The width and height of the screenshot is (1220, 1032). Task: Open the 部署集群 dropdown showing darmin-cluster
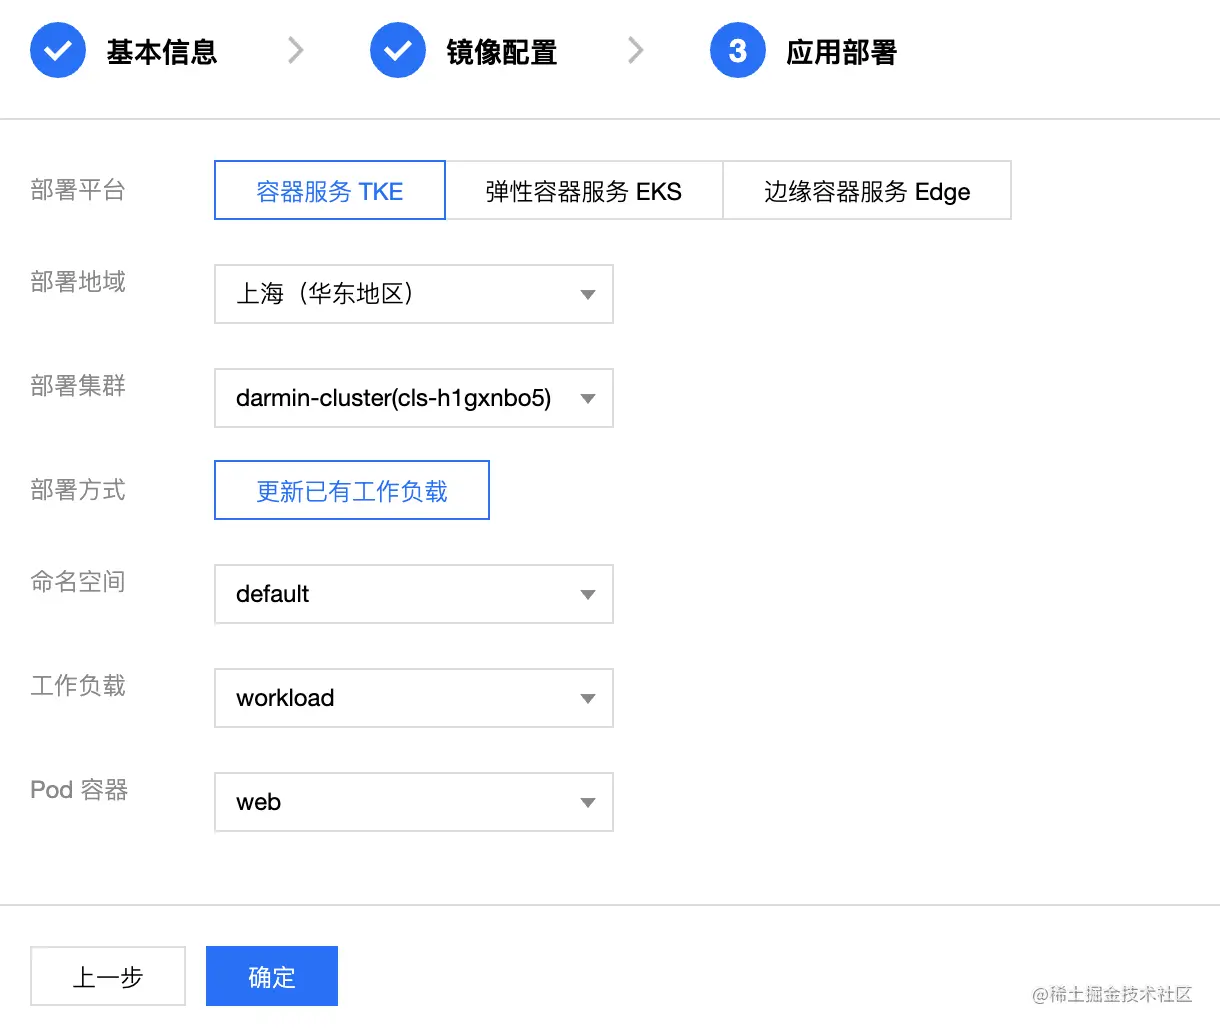click(x=414, y=398)
